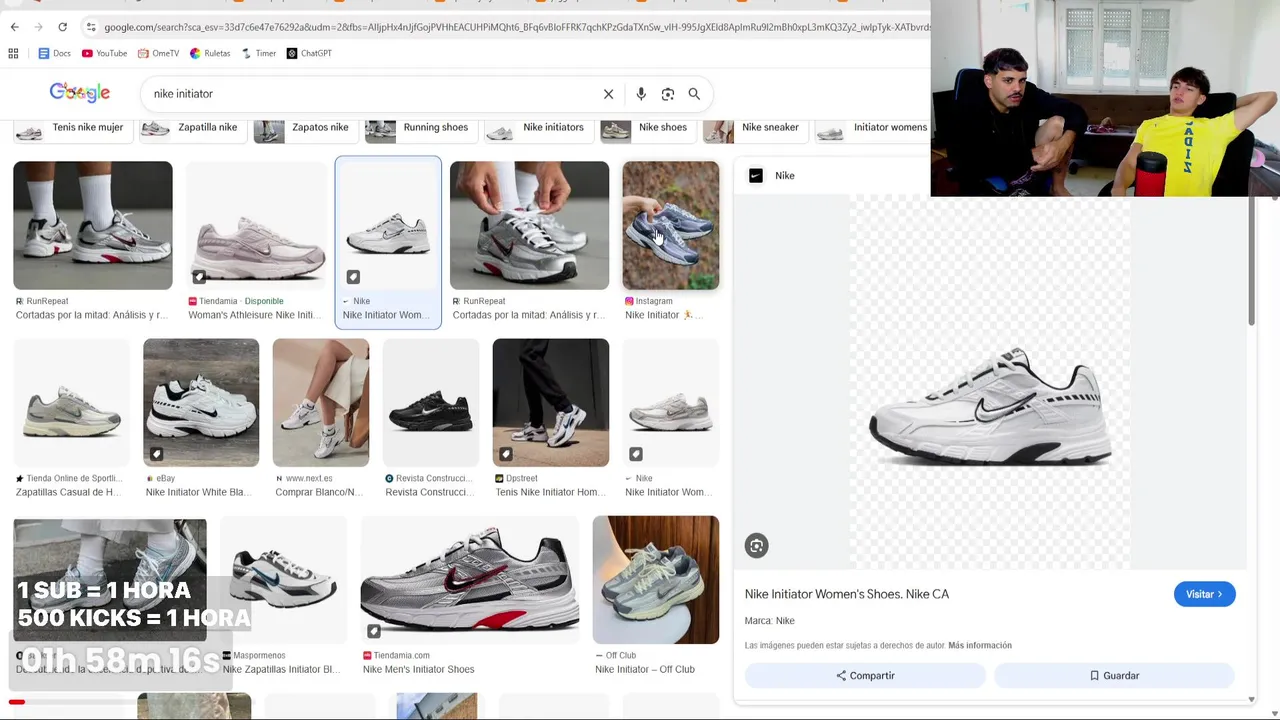The image size is (1280, 720).
Task: Click the Visitar button
Action: click(x=1204, y=594)
